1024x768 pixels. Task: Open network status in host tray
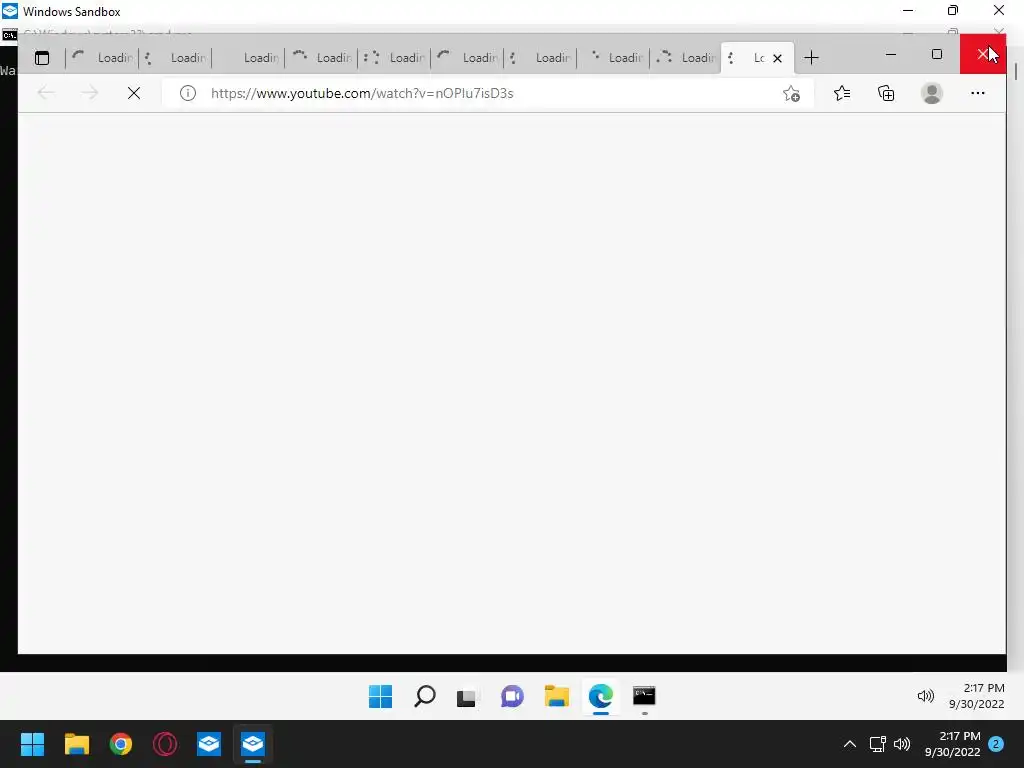(877, 744)
